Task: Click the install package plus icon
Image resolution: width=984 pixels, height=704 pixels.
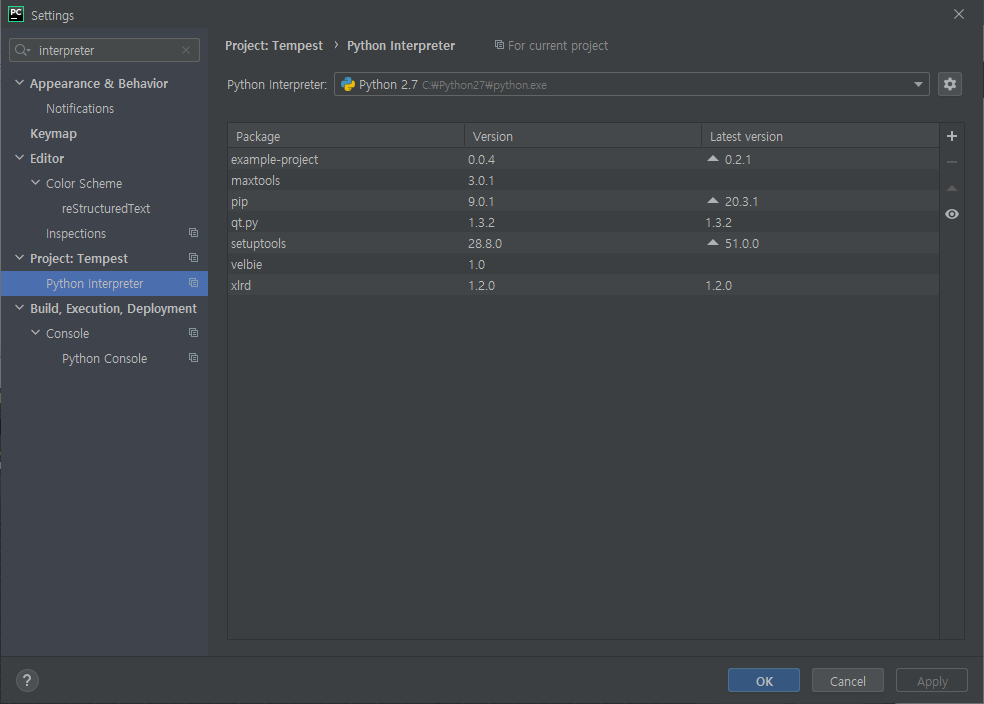Action: (951, 136)
